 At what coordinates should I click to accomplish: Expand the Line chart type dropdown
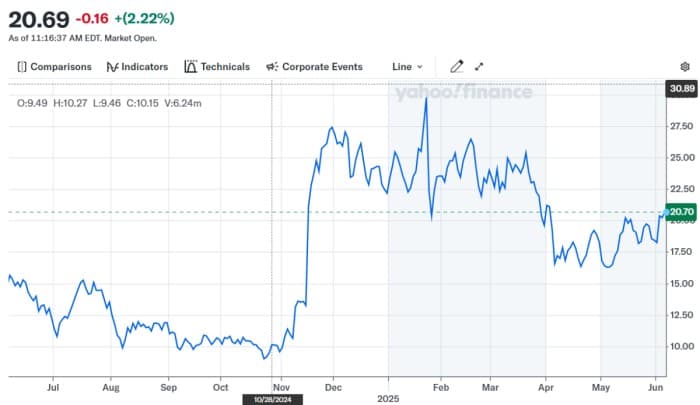click(407, 67)
